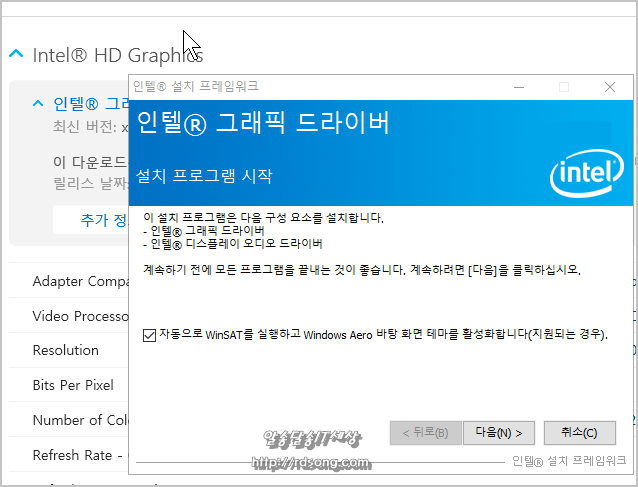638x487 pixels.
Task: Select the Refresh Rate row
Action: (68, 455)
